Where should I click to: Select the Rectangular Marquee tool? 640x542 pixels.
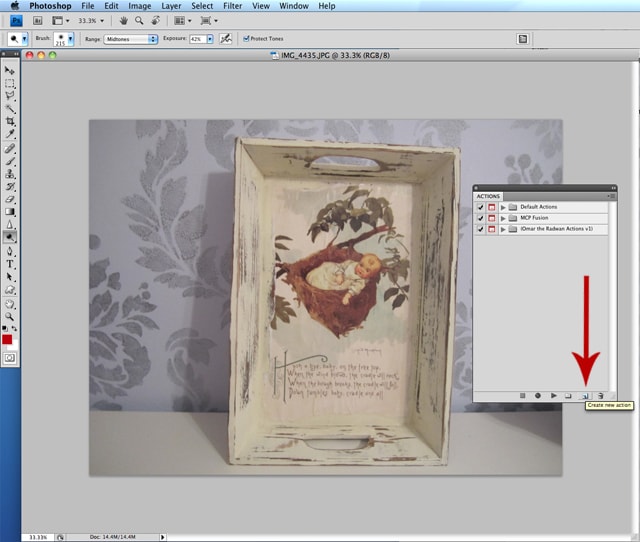(x=9, y=83)
